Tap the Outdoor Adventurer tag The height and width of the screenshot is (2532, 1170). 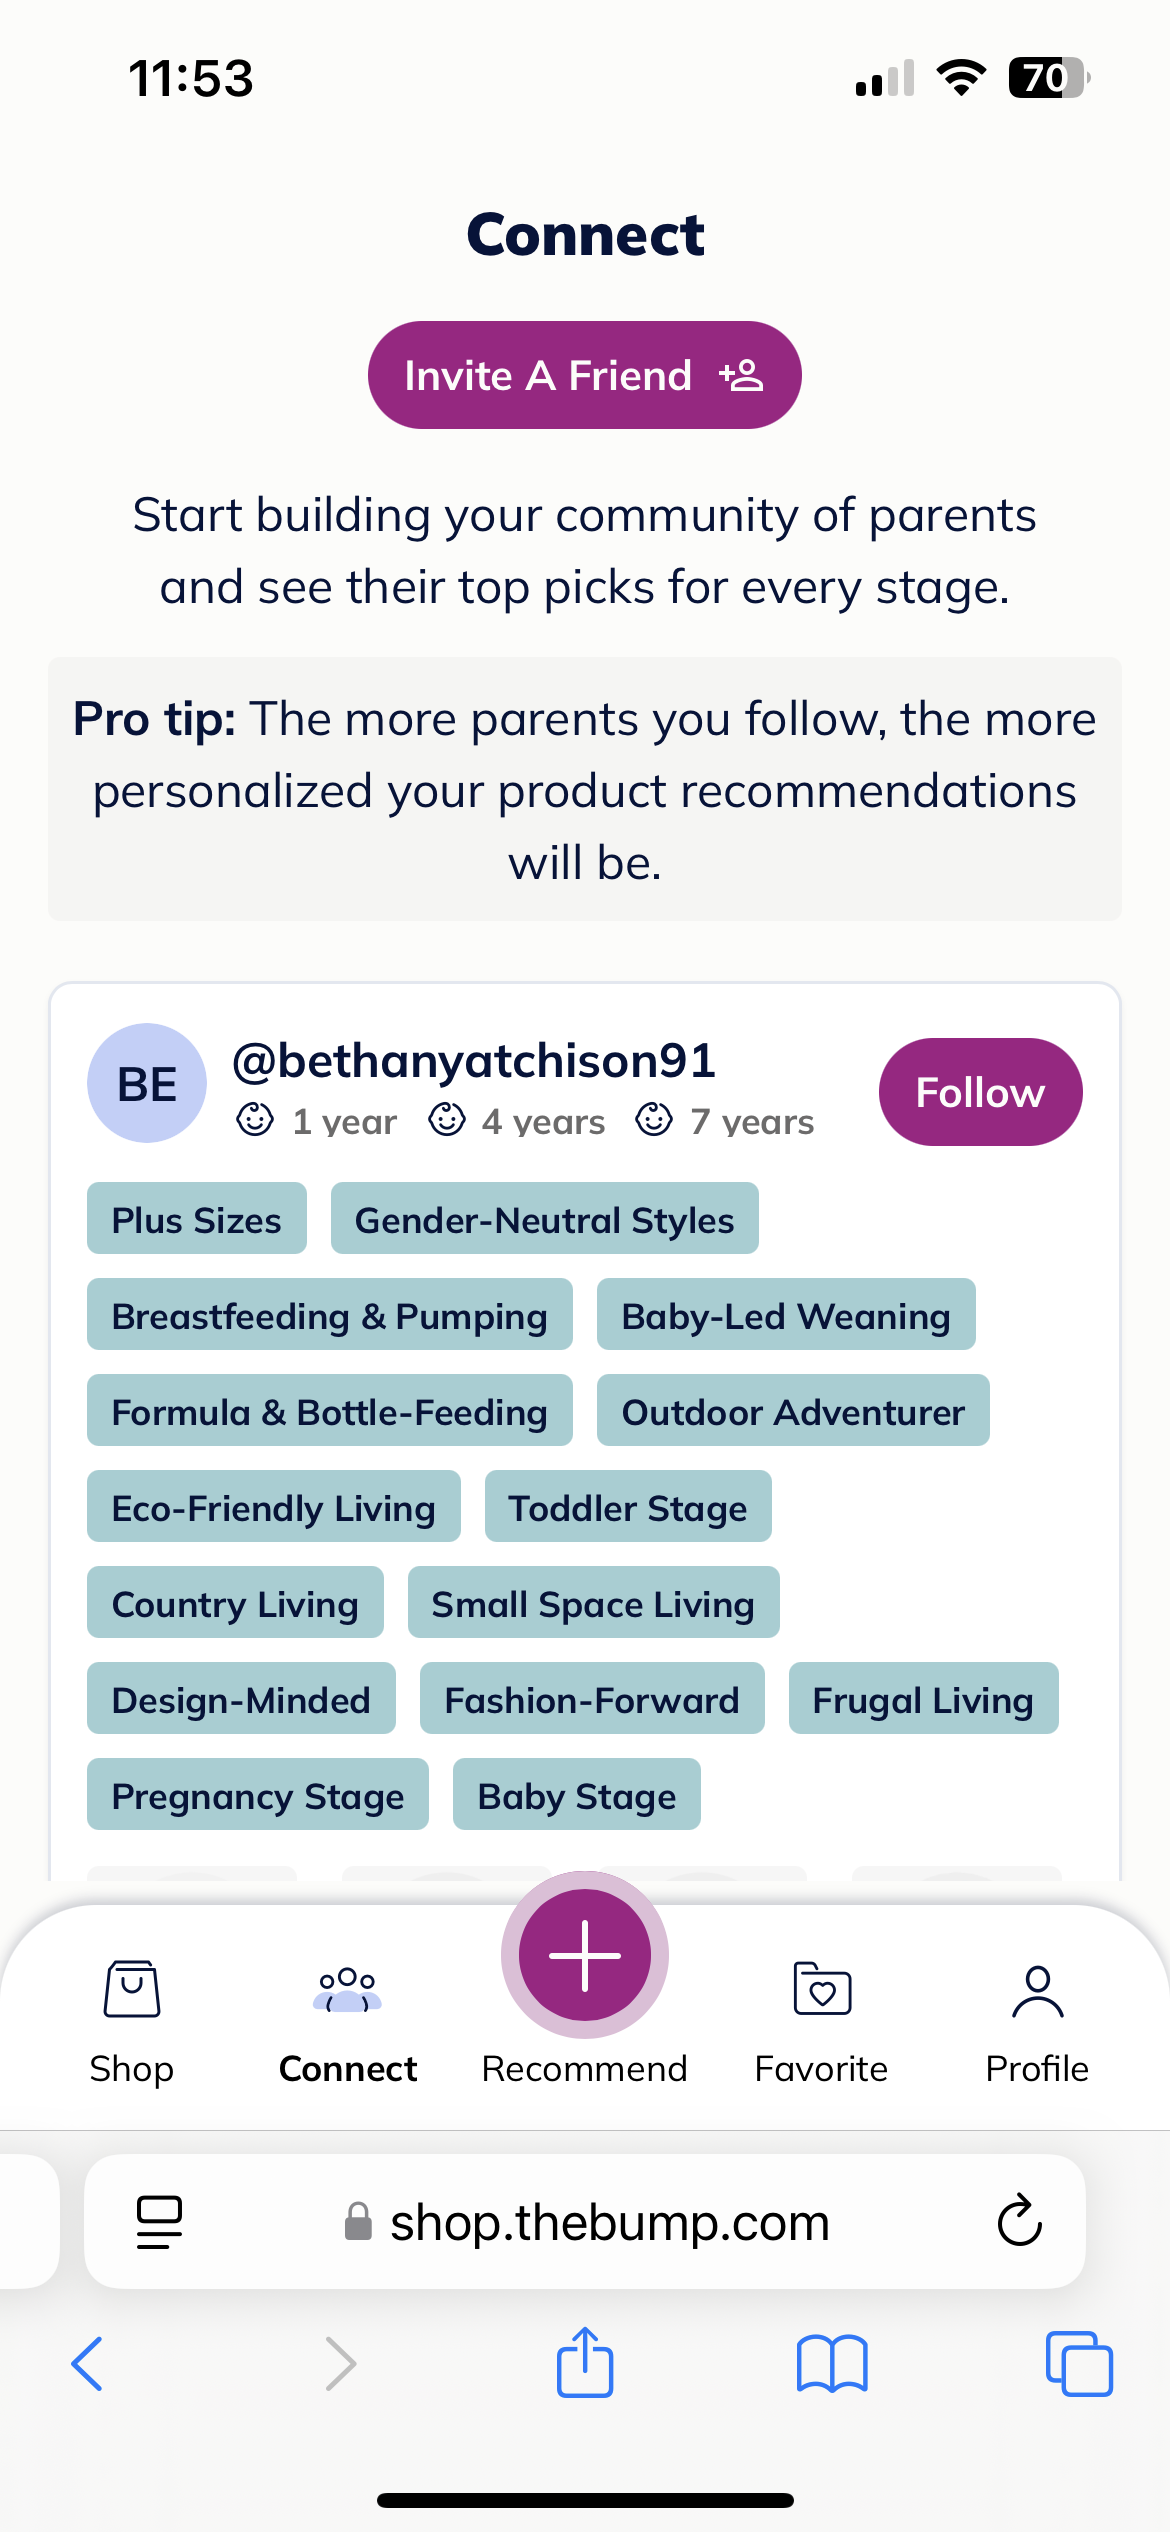coord(792,1411)
